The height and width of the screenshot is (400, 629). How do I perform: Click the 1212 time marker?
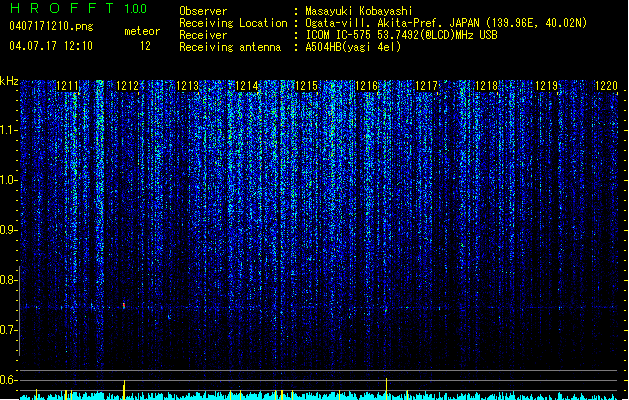[x=127, y=86]
